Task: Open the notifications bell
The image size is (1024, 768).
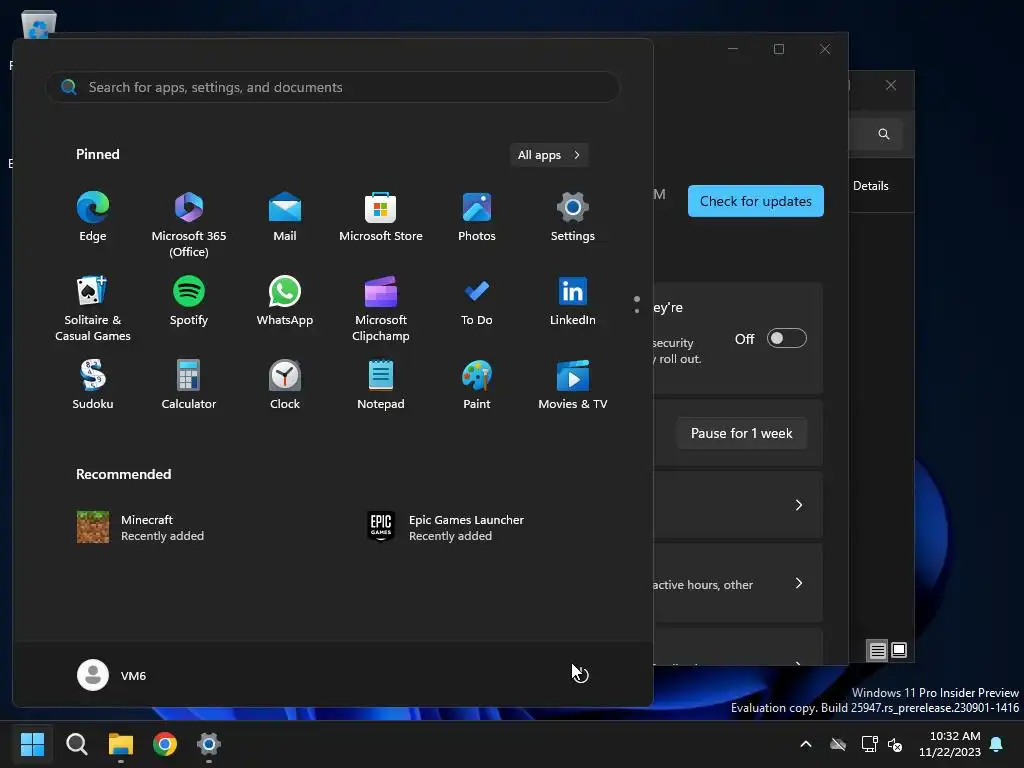Action: coord(997,744)
